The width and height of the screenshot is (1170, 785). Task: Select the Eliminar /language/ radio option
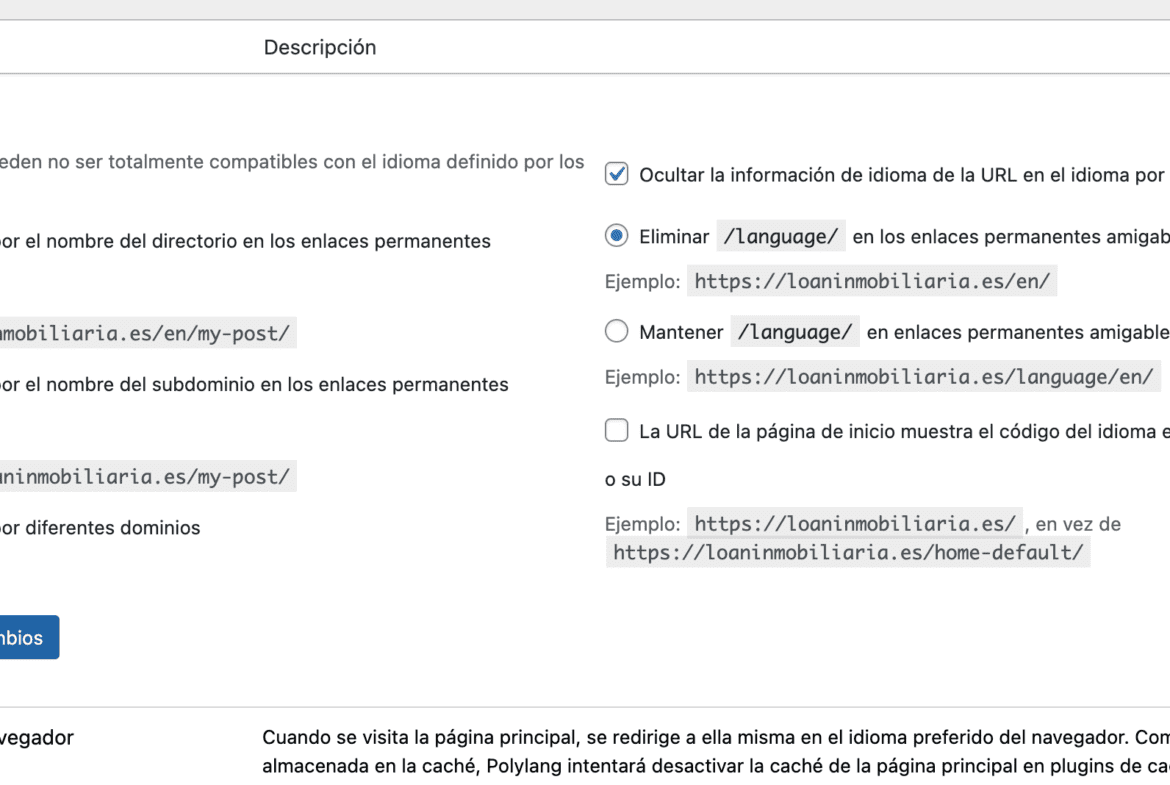617,237
